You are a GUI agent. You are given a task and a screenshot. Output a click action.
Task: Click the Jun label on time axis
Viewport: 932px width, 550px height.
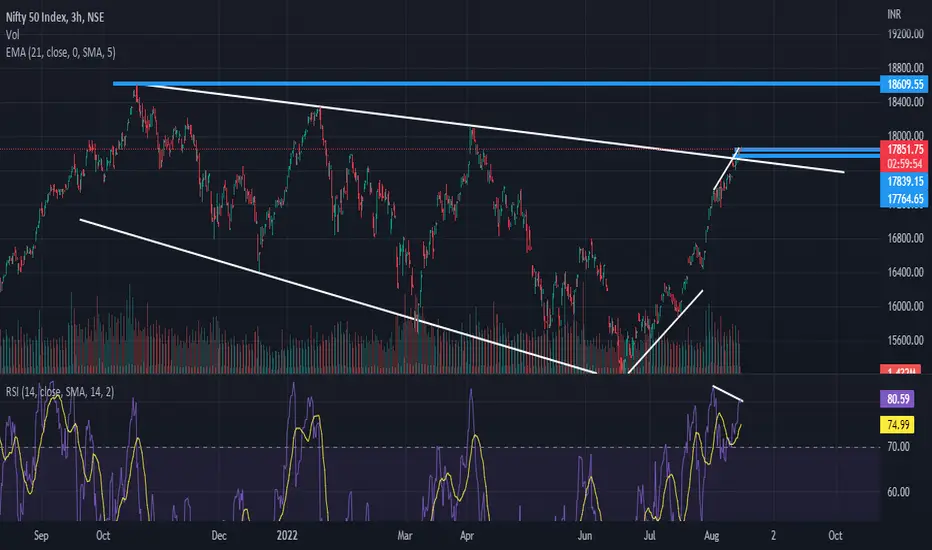(585, 536)
